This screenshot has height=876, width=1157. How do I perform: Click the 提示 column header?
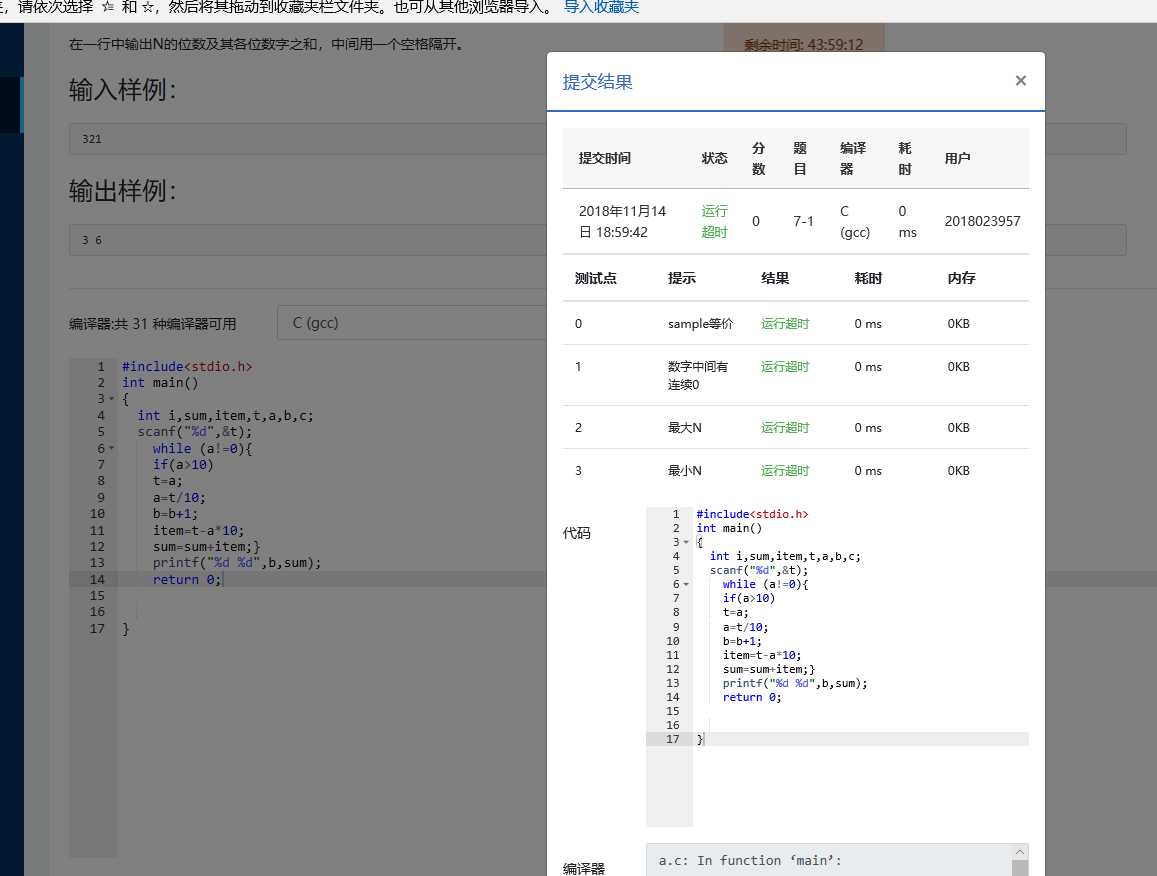[681, 278]
